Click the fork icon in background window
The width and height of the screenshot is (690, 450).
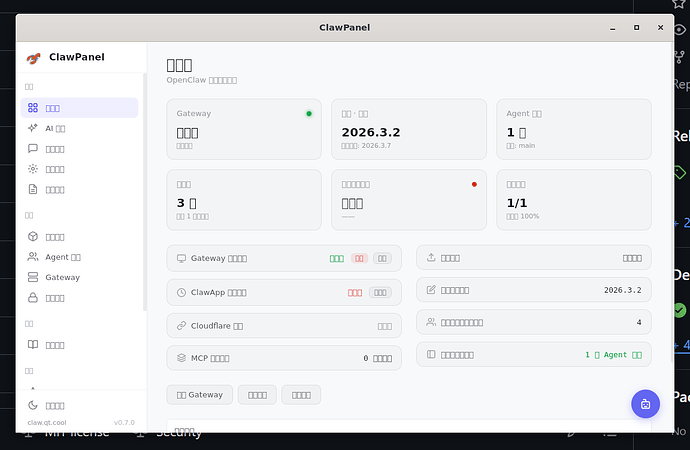(x=680, y=57)
